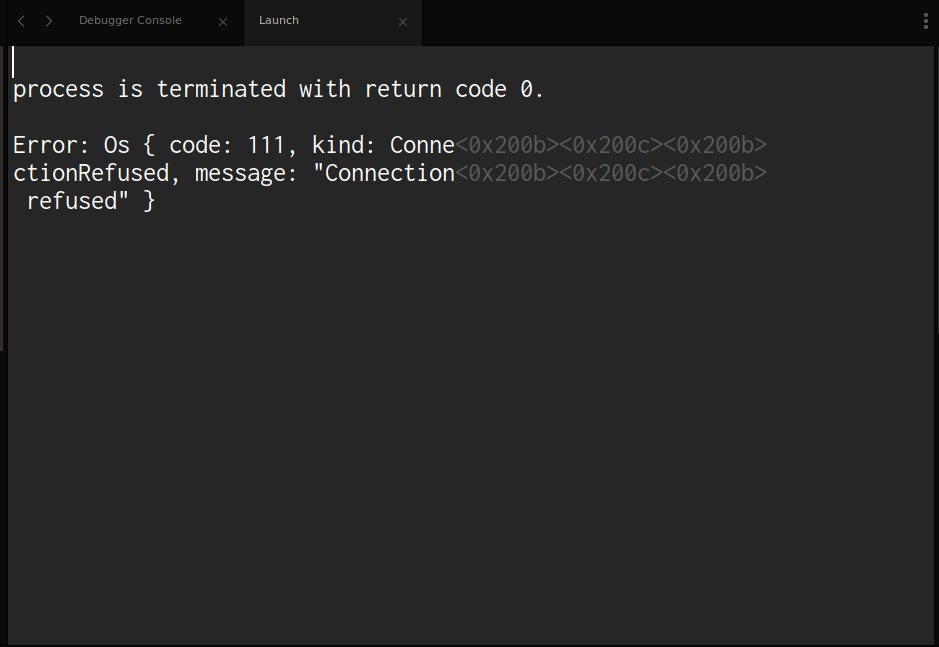The width and height of the screenshot is (939, 647).
Task: Expand forward history with the right arrow
Action: pos(48,19)
